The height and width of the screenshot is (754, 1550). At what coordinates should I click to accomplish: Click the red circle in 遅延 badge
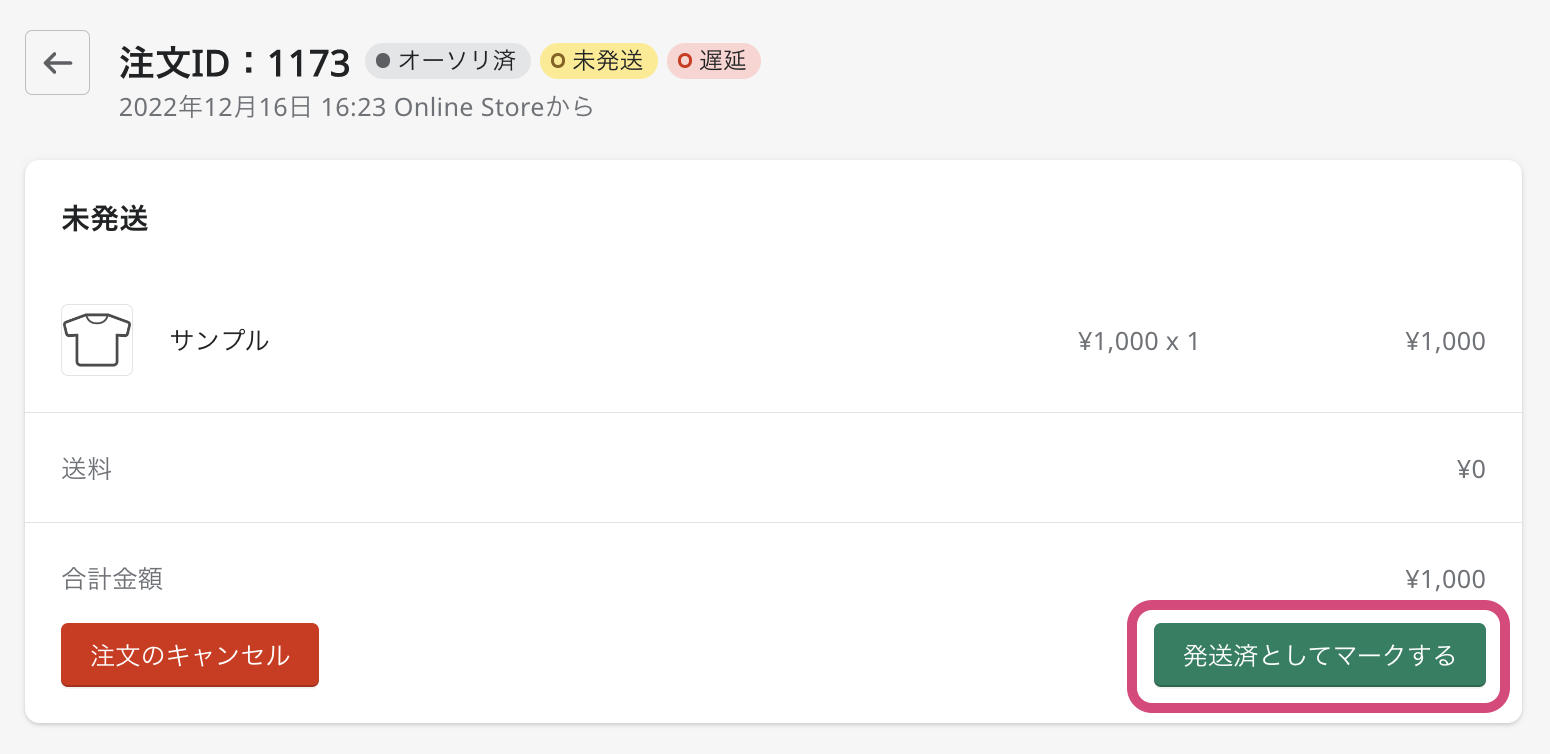(x=685, y=61)
